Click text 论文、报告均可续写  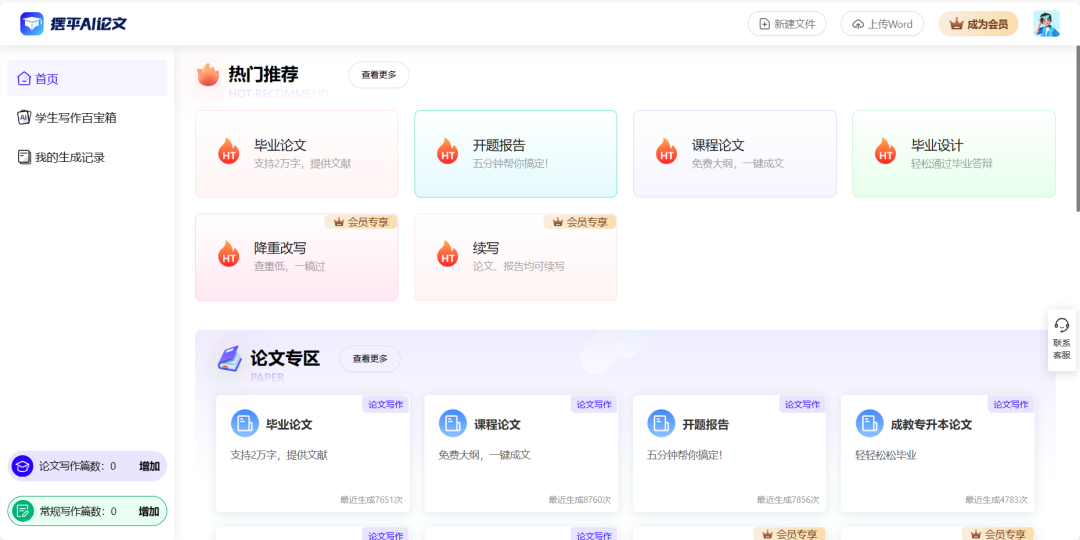coord(519,267)
